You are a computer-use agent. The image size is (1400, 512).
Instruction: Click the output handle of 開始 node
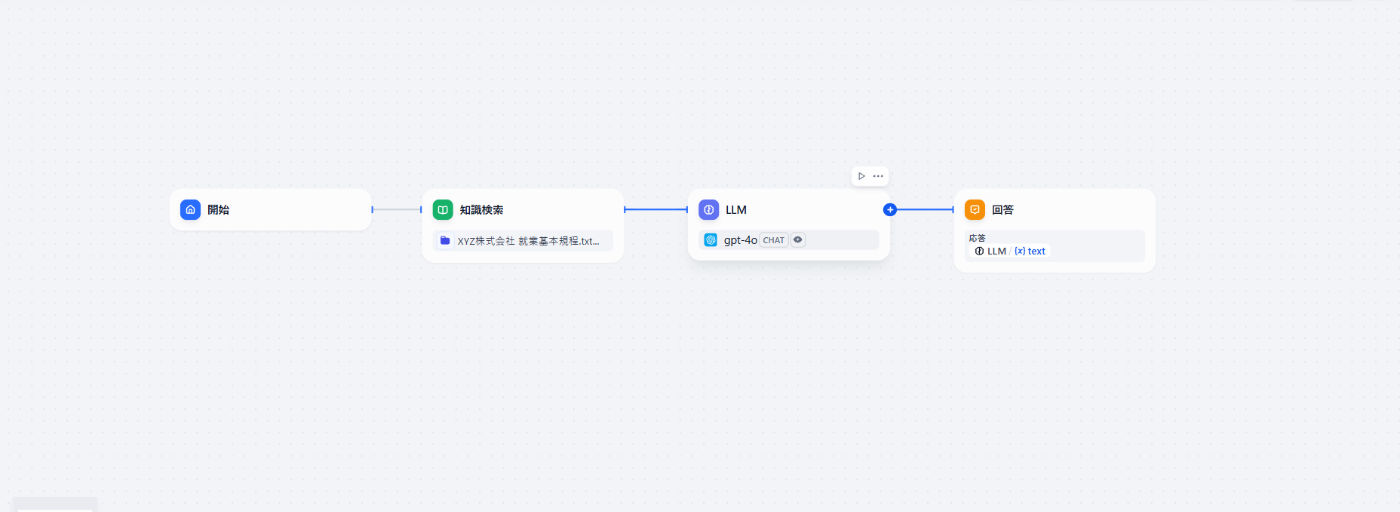[372, 210]
